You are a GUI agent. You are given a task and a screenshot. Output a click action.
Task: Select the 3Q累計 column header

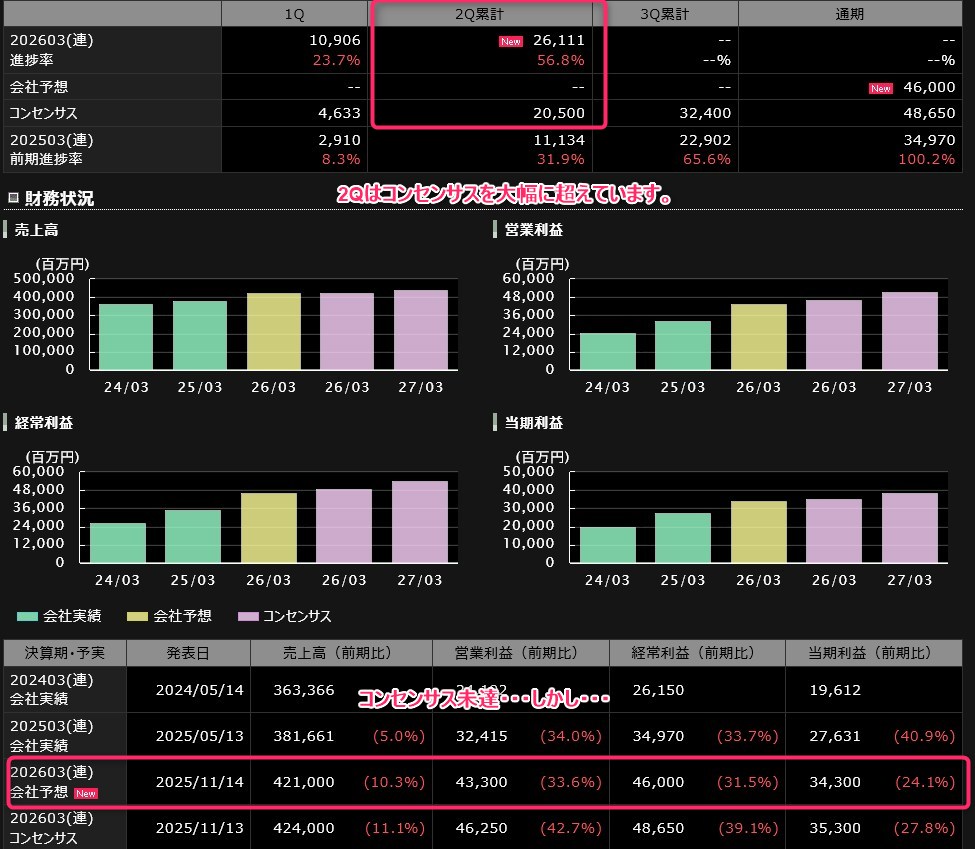[x=666, y=14]
